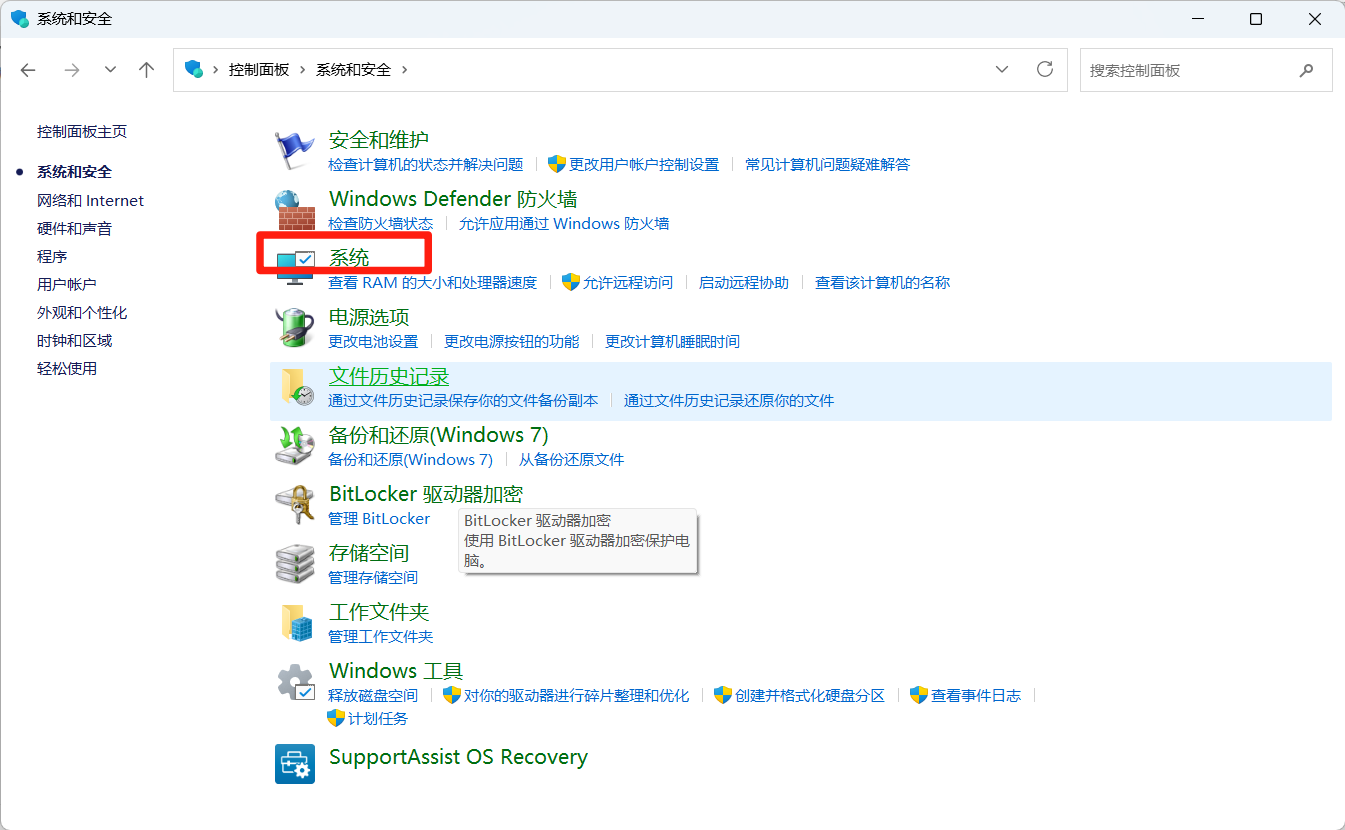This screenshot has height=830, width=1345.
Task: Click the shield icon beside 查看事件日志
Action: tap(919, 695)
